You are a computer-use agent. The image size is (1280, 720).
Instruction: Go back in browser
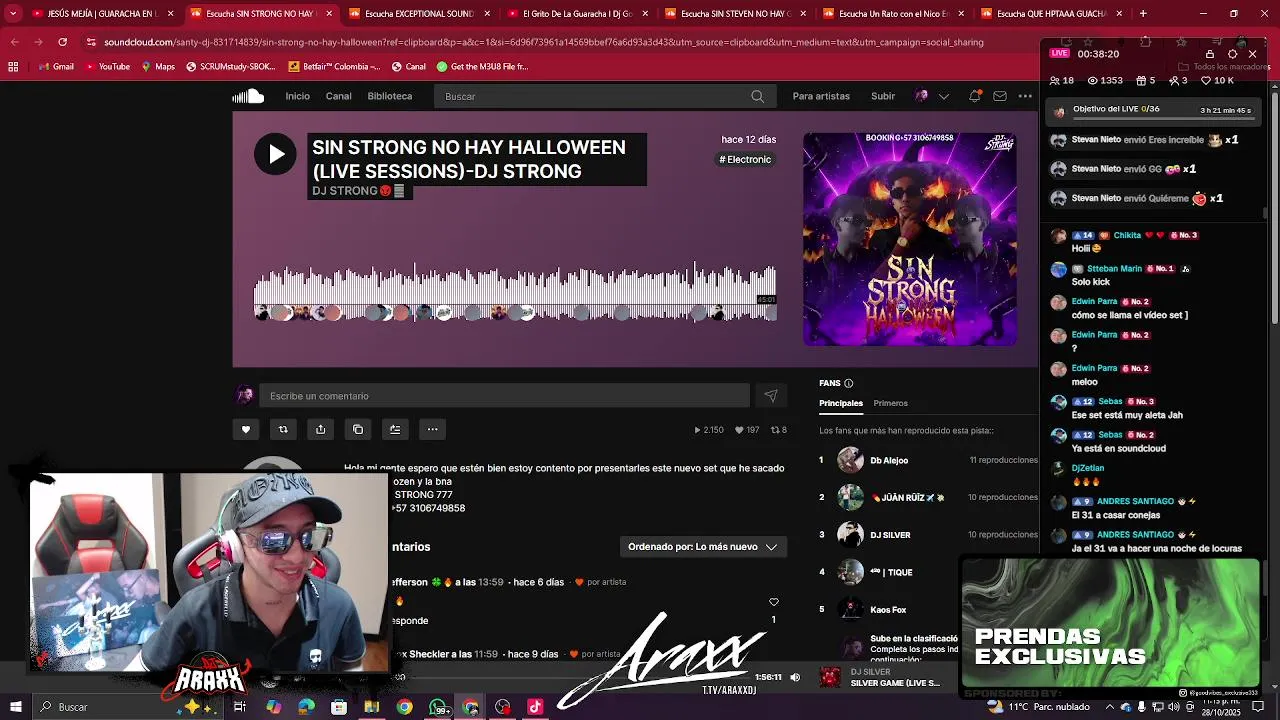coord(15,42)
